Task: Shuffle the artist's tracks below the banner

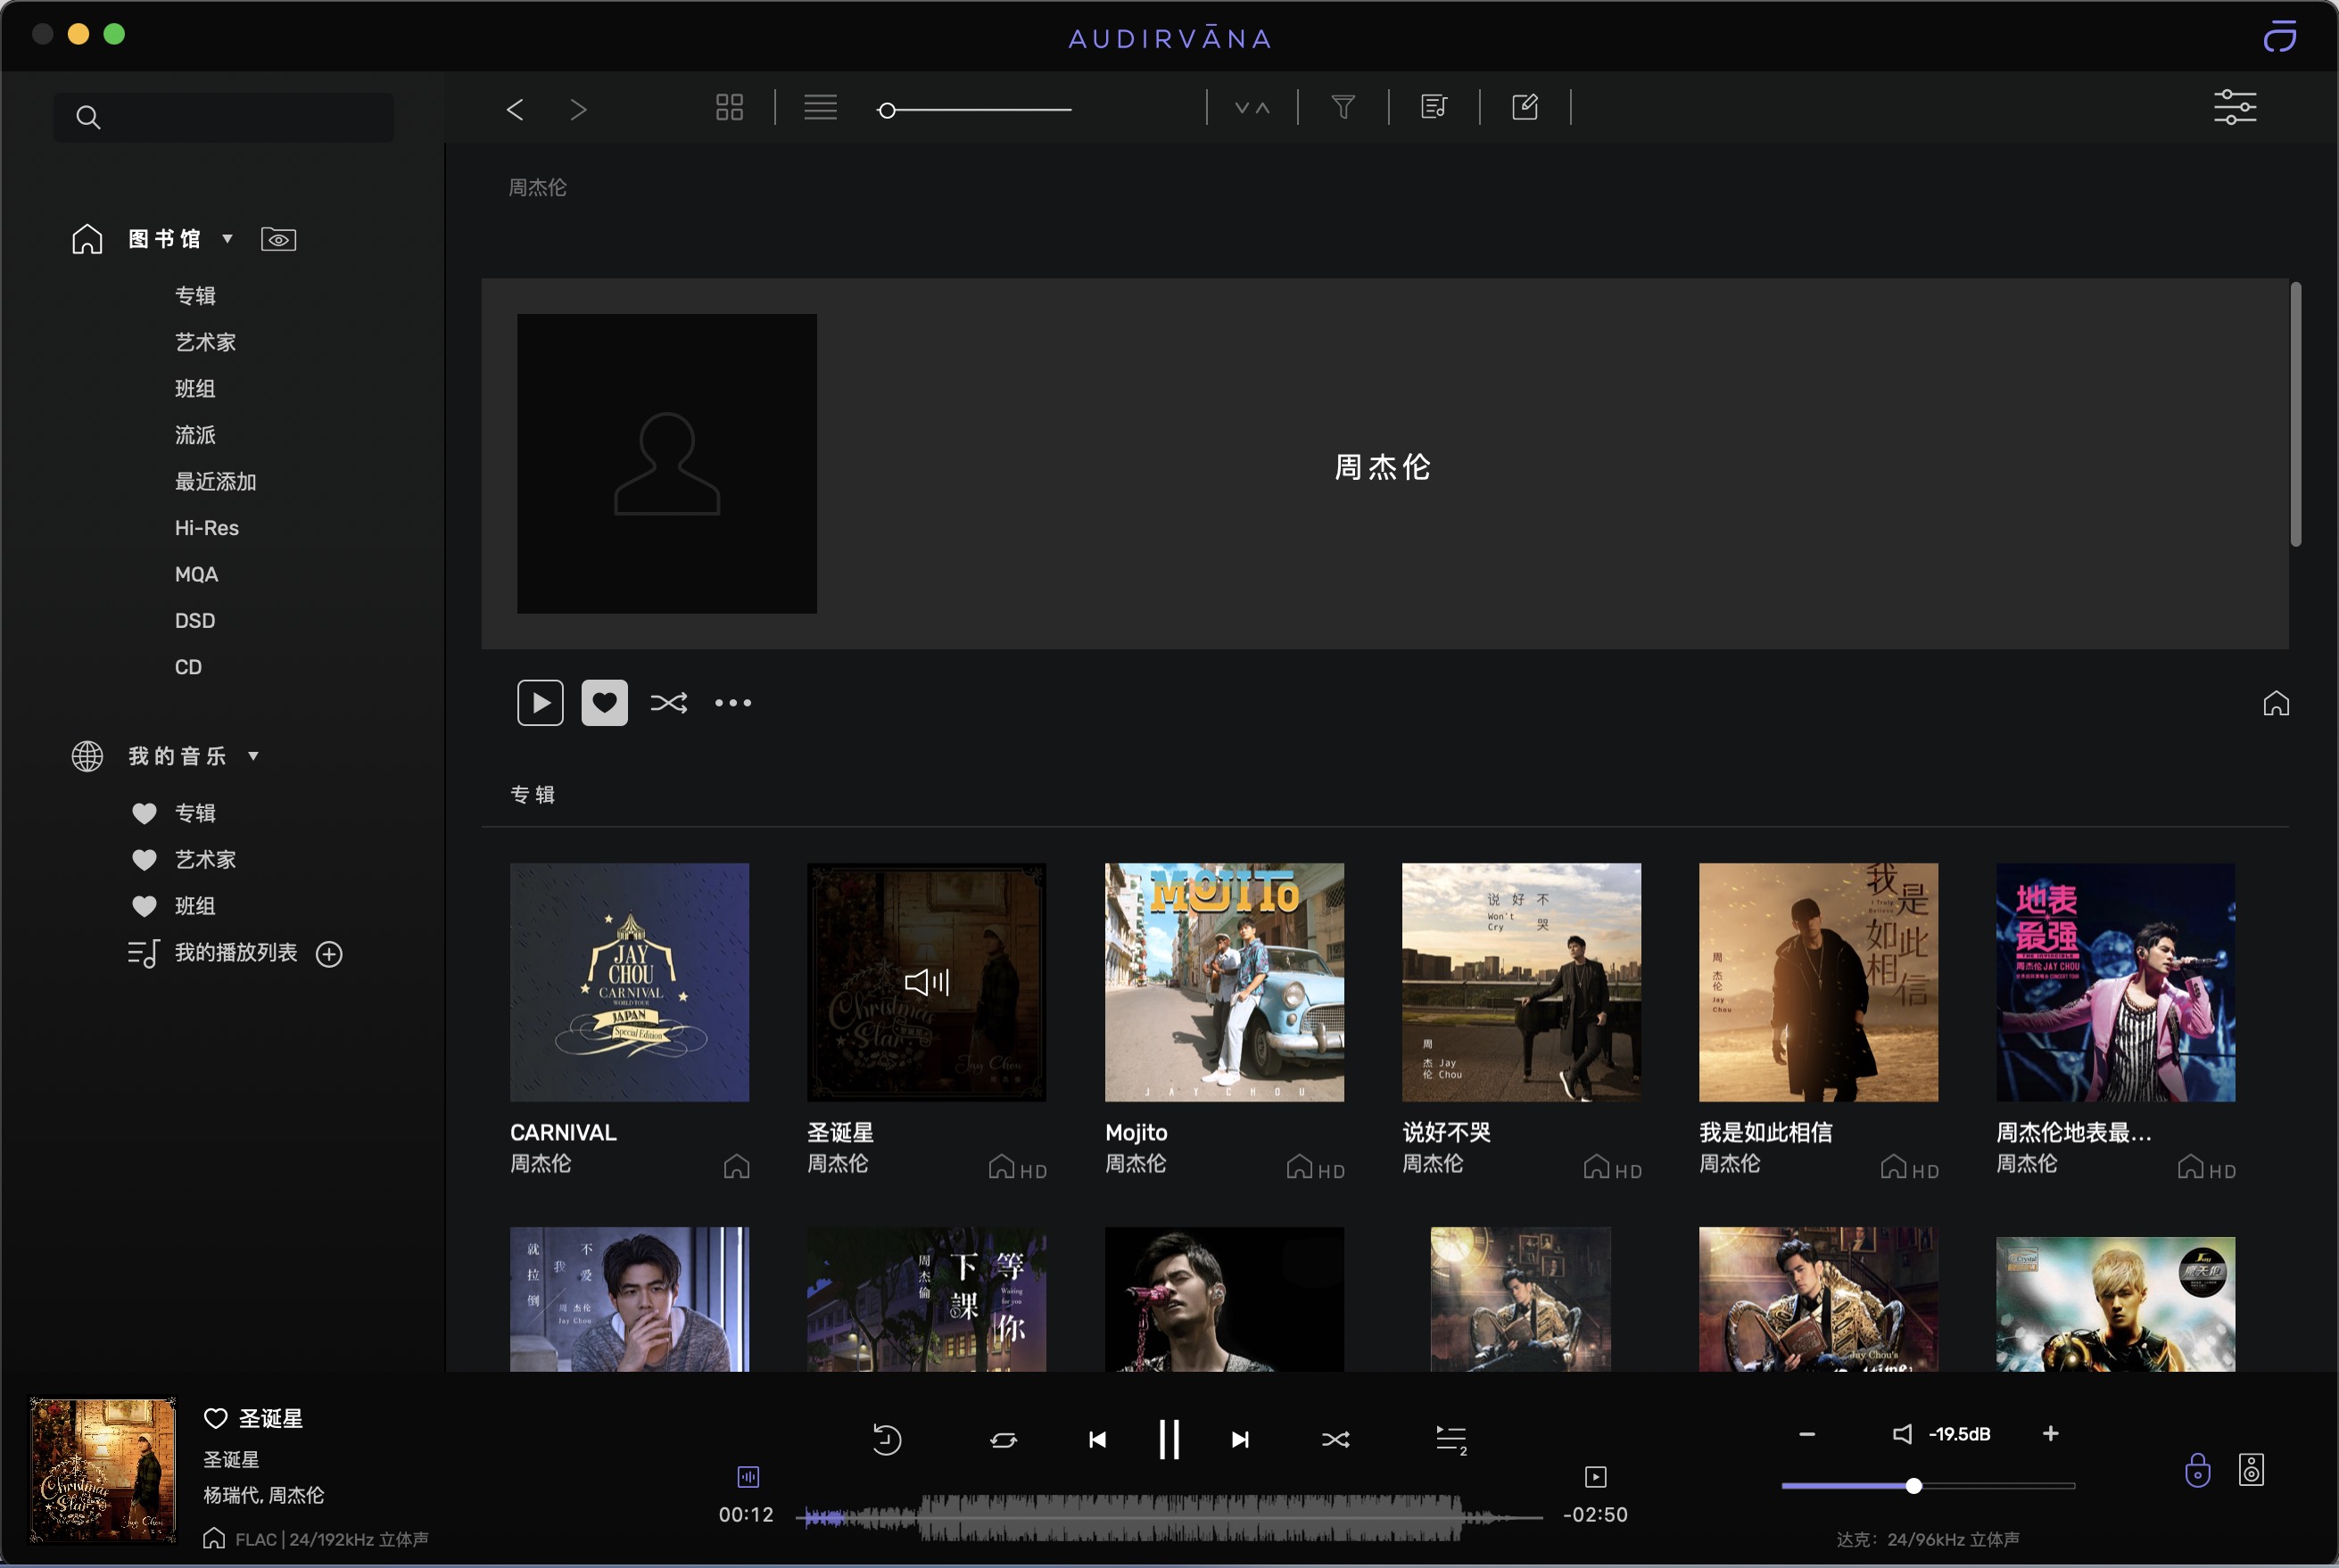Action: point(668,703)
